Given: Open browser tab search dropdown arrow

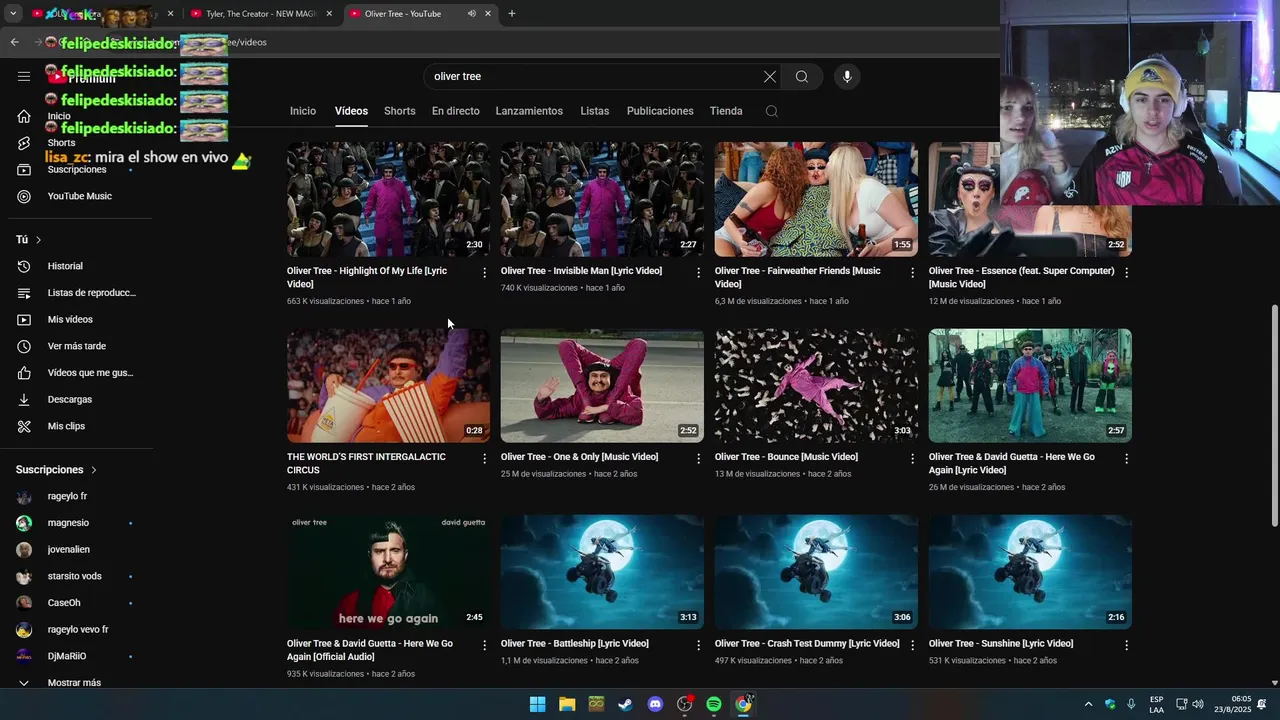Looking at the screenshot, I should point(13,14).
